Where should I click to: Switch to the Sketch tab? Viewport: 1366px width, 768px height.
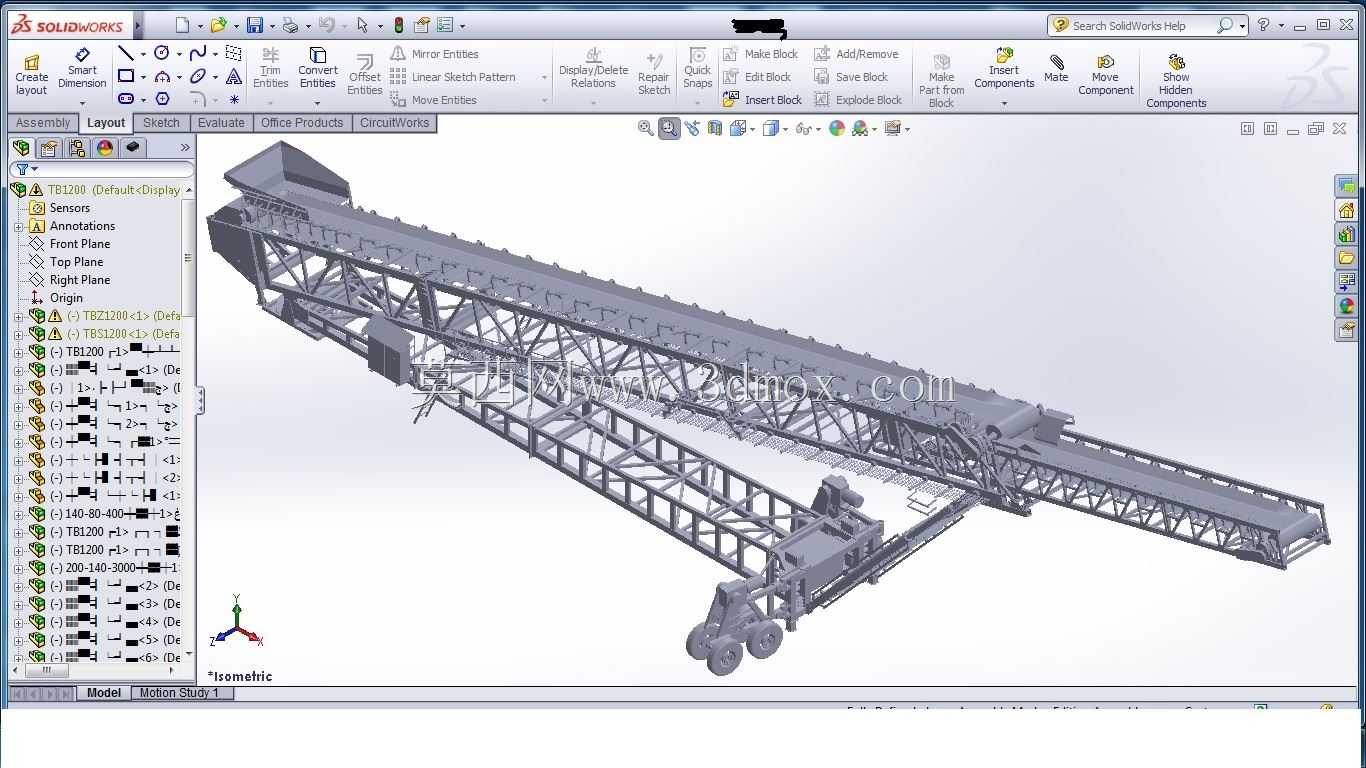pos(161,123)
